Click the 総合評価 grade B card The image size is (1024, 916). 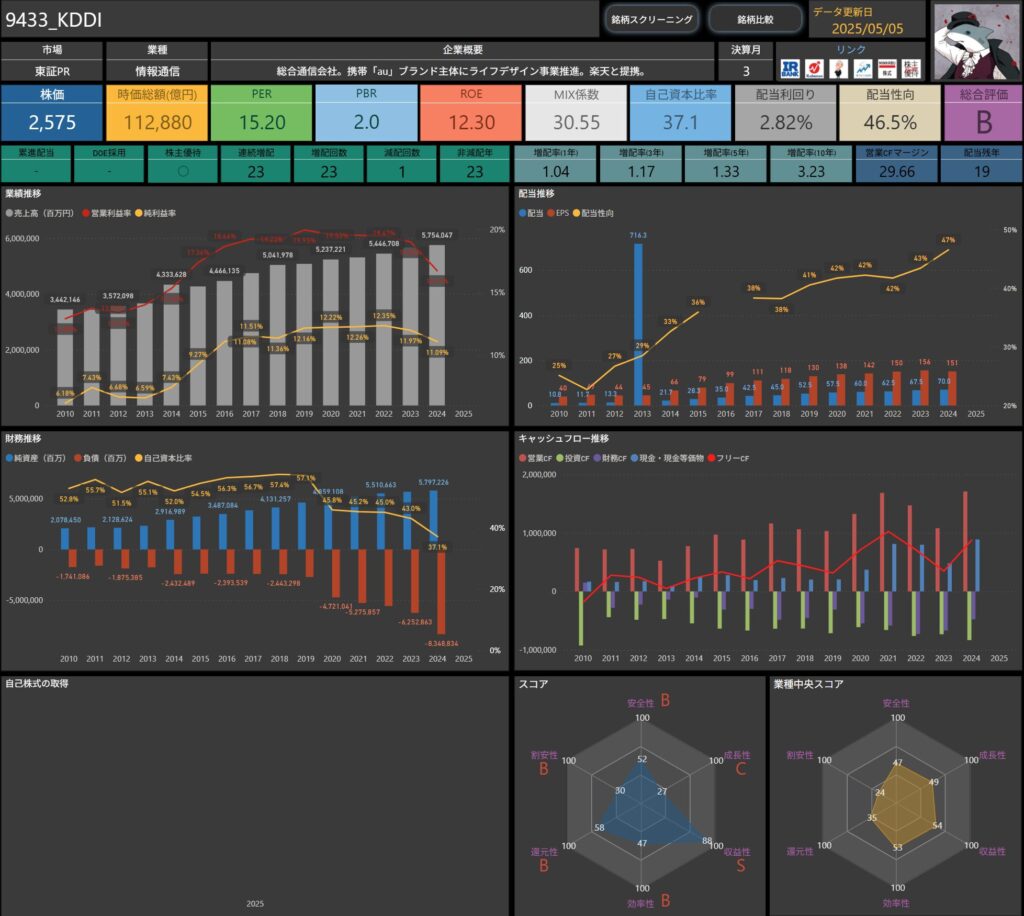[x=984, y=113]
